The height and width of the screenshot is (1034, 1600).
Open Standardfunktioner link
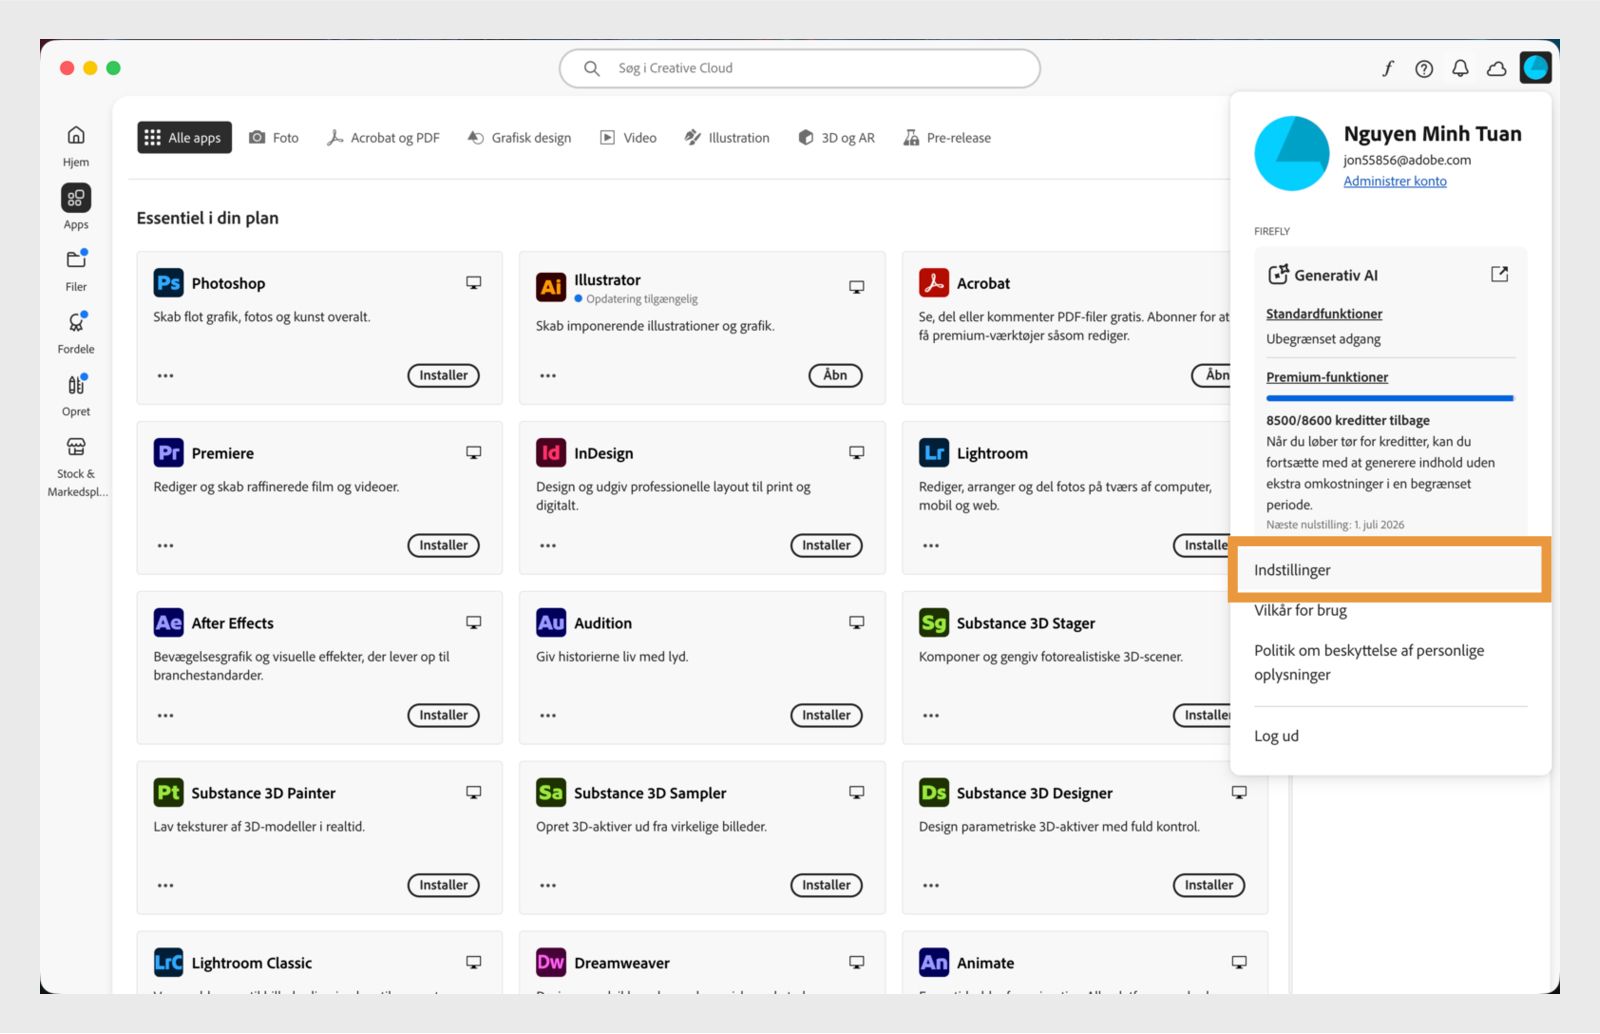click(1324, 314)
